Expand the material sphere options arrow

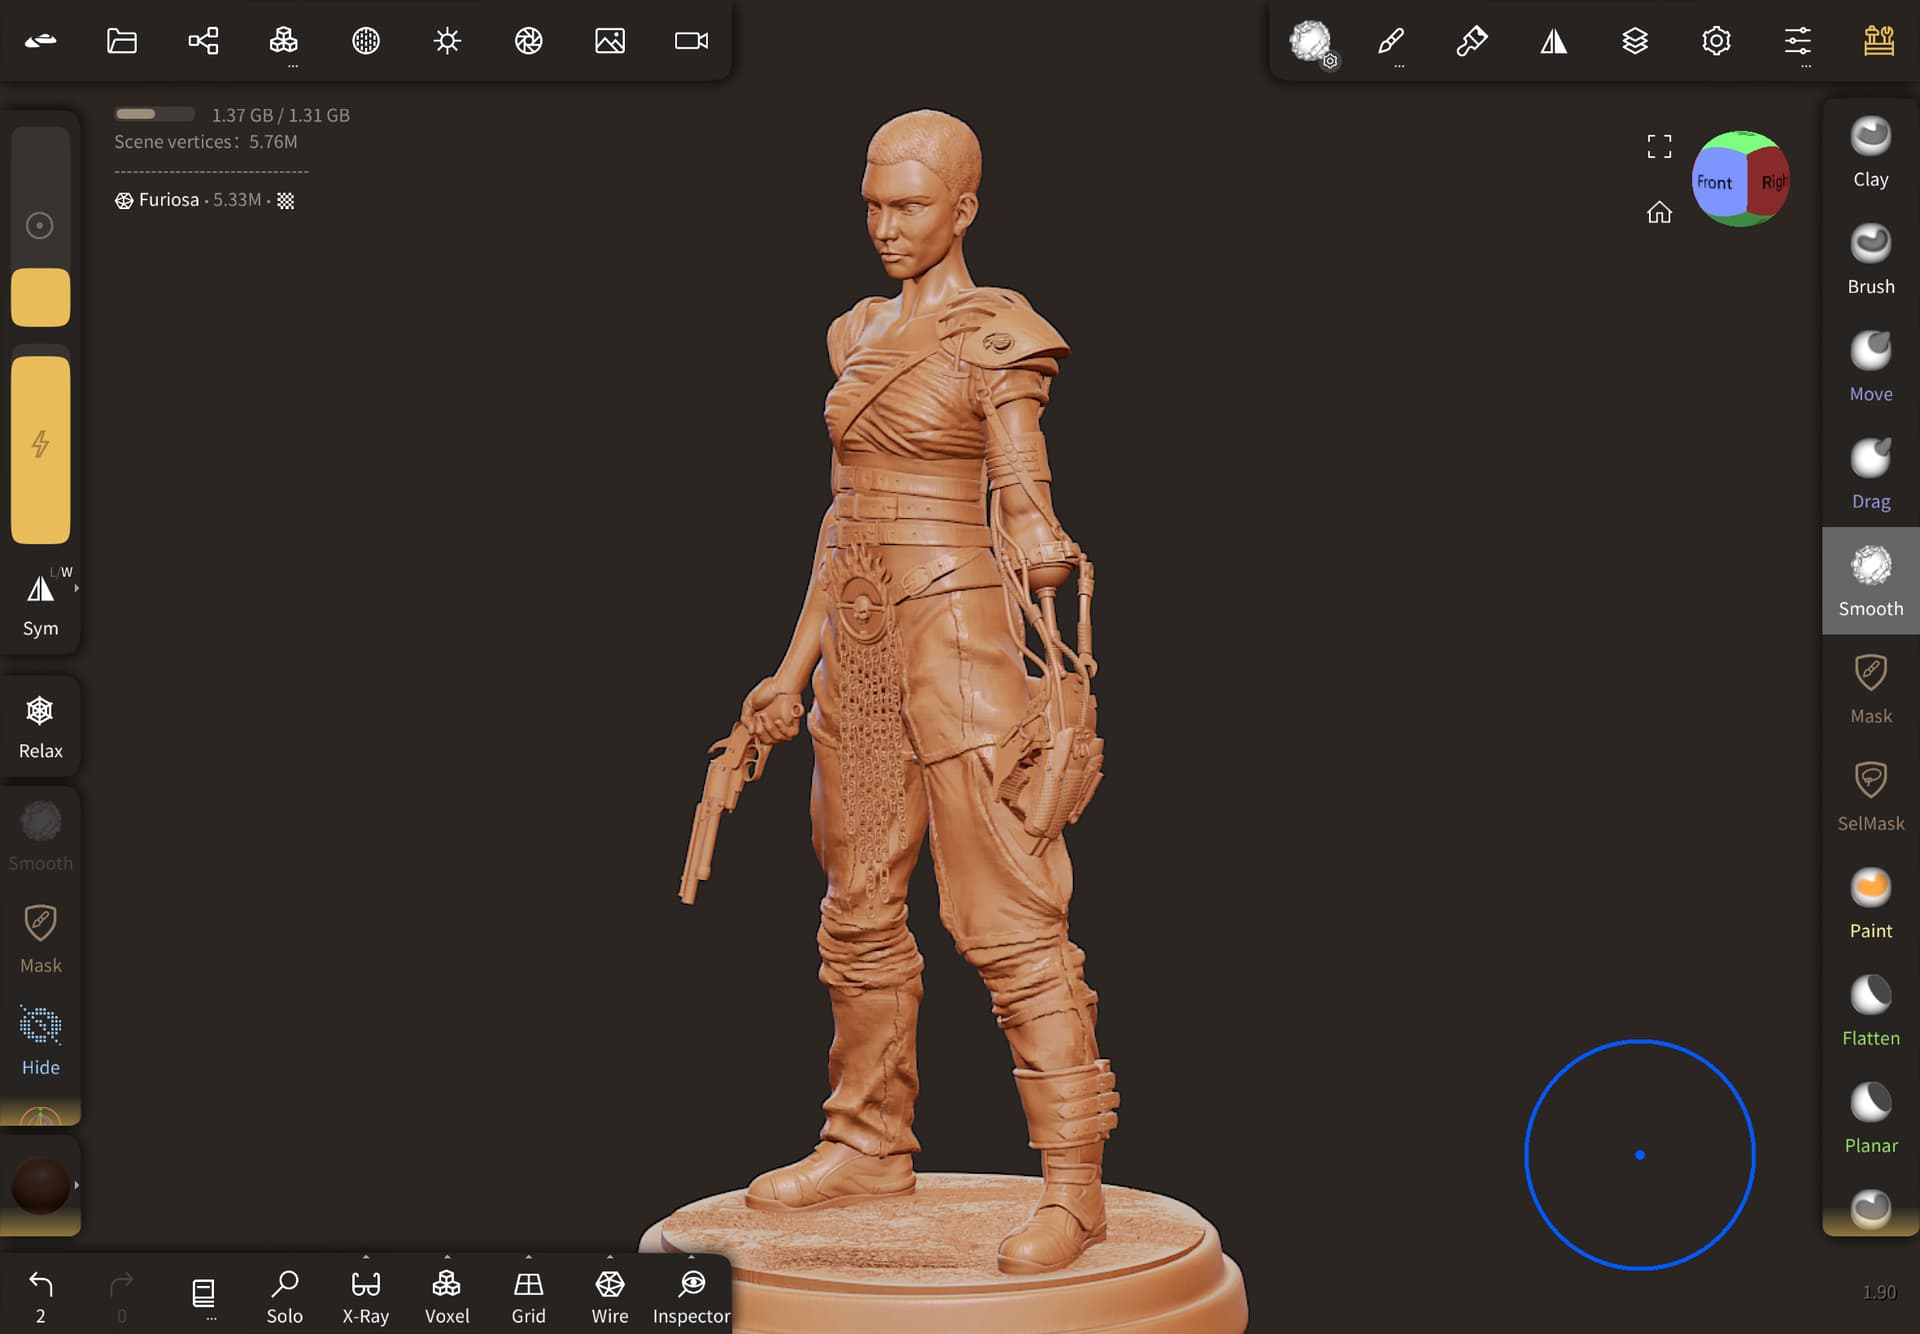pos(77,1185)
